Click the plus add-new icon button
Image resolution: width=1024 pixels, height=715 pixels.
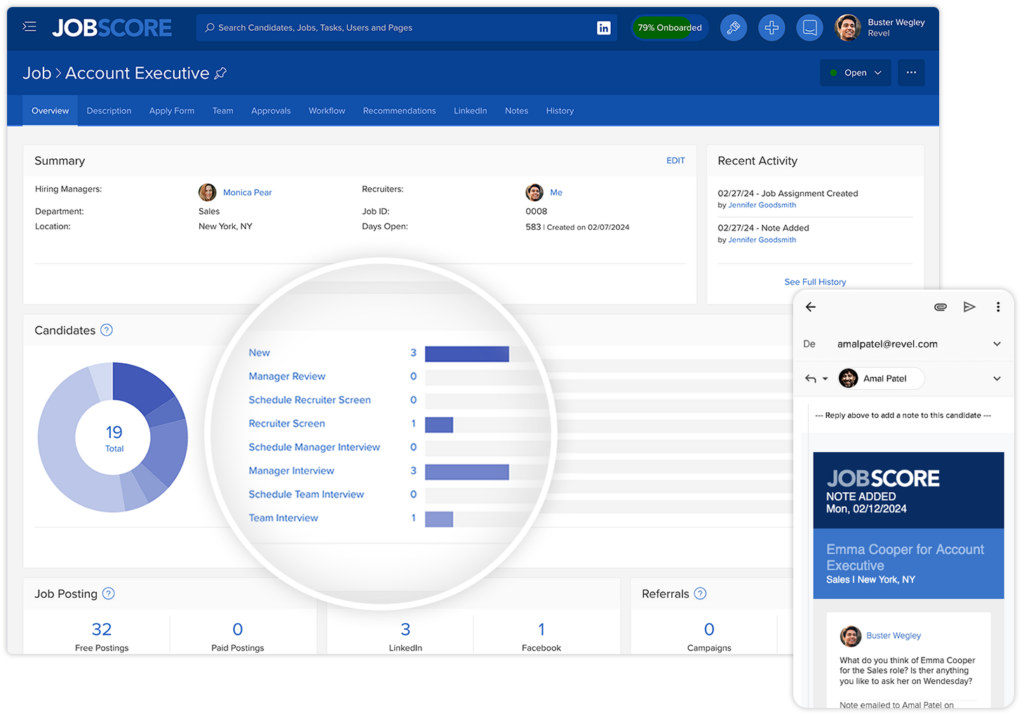pos(771,28)
